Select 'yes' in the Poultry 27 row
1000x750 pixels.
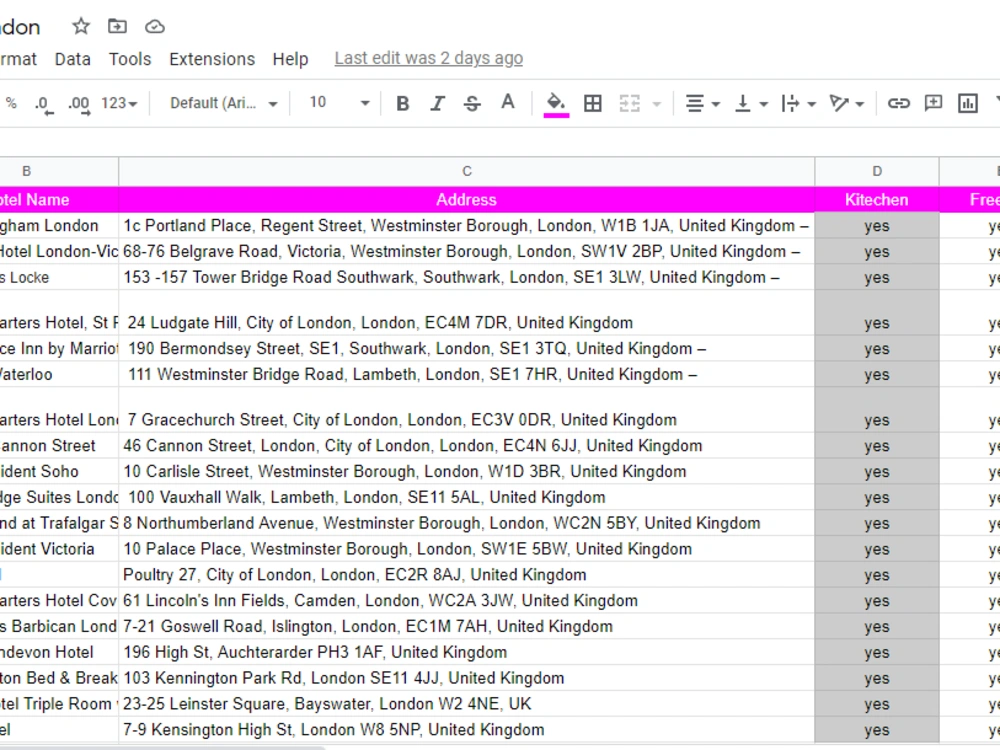tap(877, 575)
